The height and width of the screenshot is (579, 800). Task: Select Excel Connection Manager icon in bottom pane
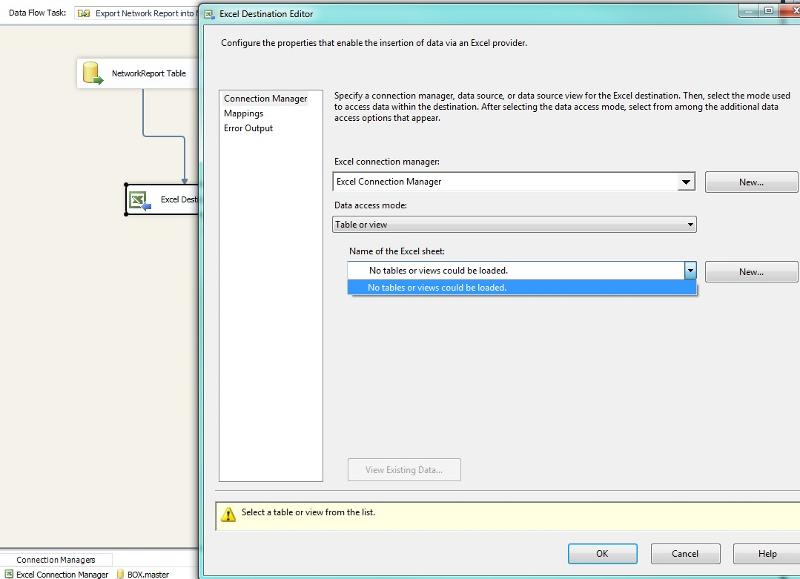tap(8, 574)
